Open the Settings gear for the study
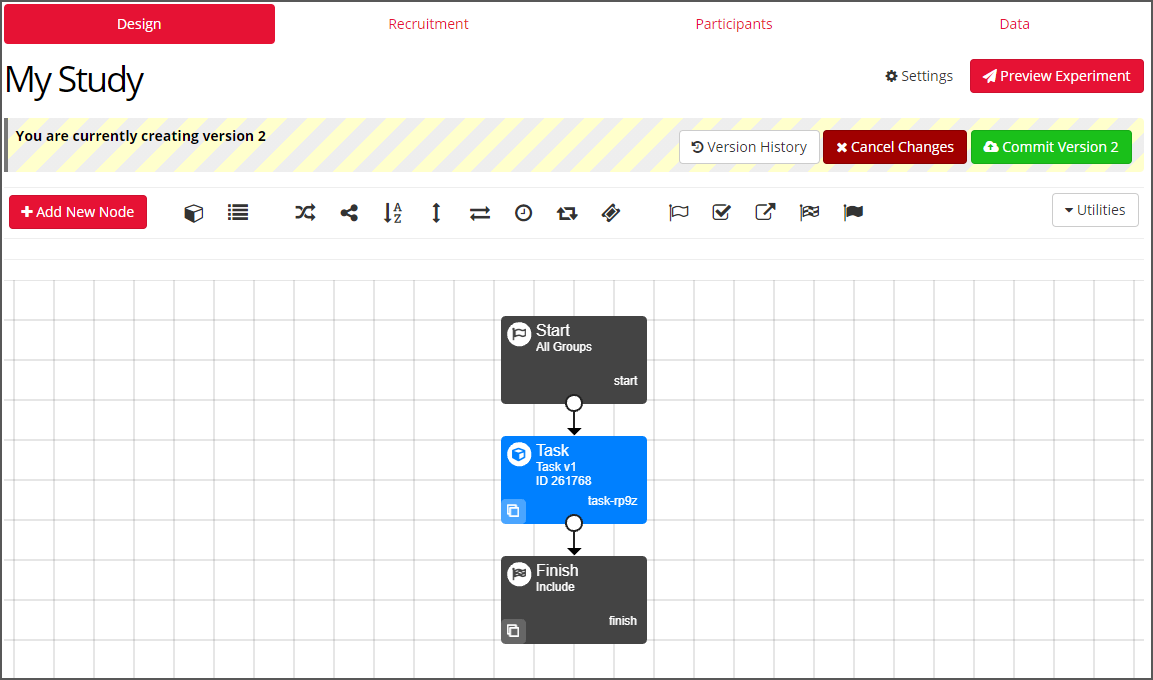1153x680 pixels. pos(918,75)
